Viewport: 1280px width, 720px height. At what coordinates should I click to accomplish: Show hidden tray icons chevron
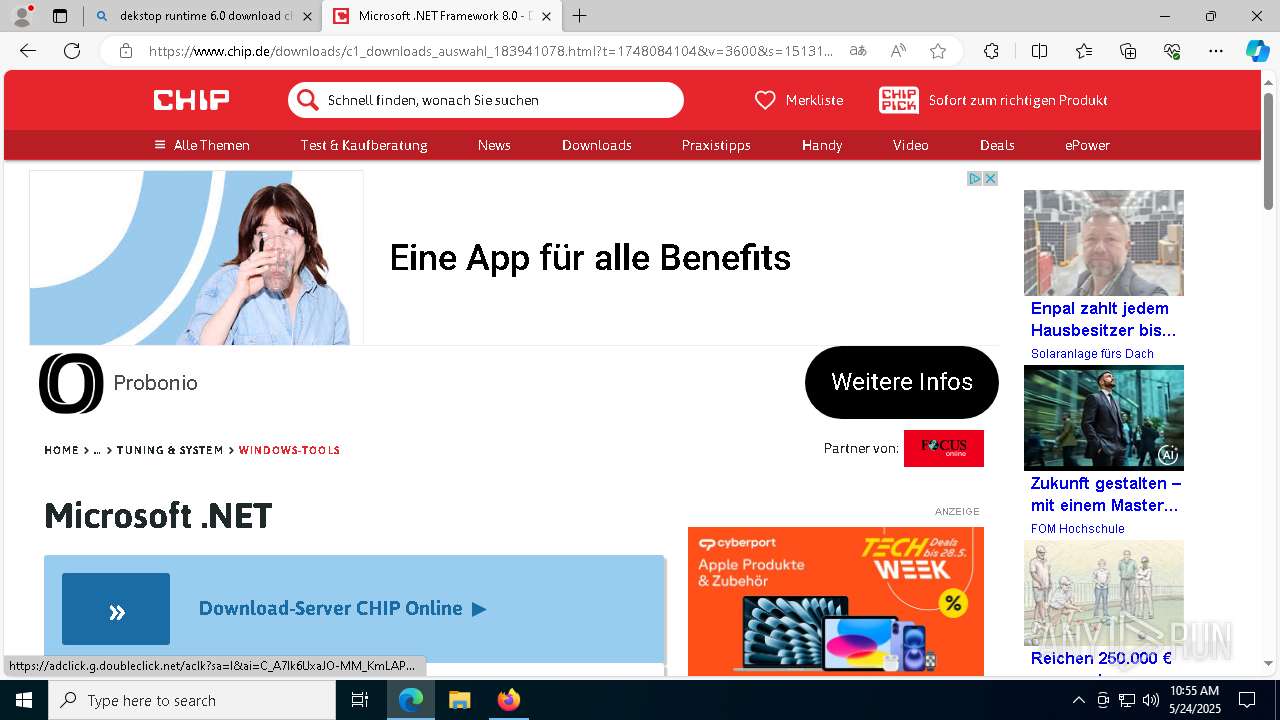pos(1078,700)
